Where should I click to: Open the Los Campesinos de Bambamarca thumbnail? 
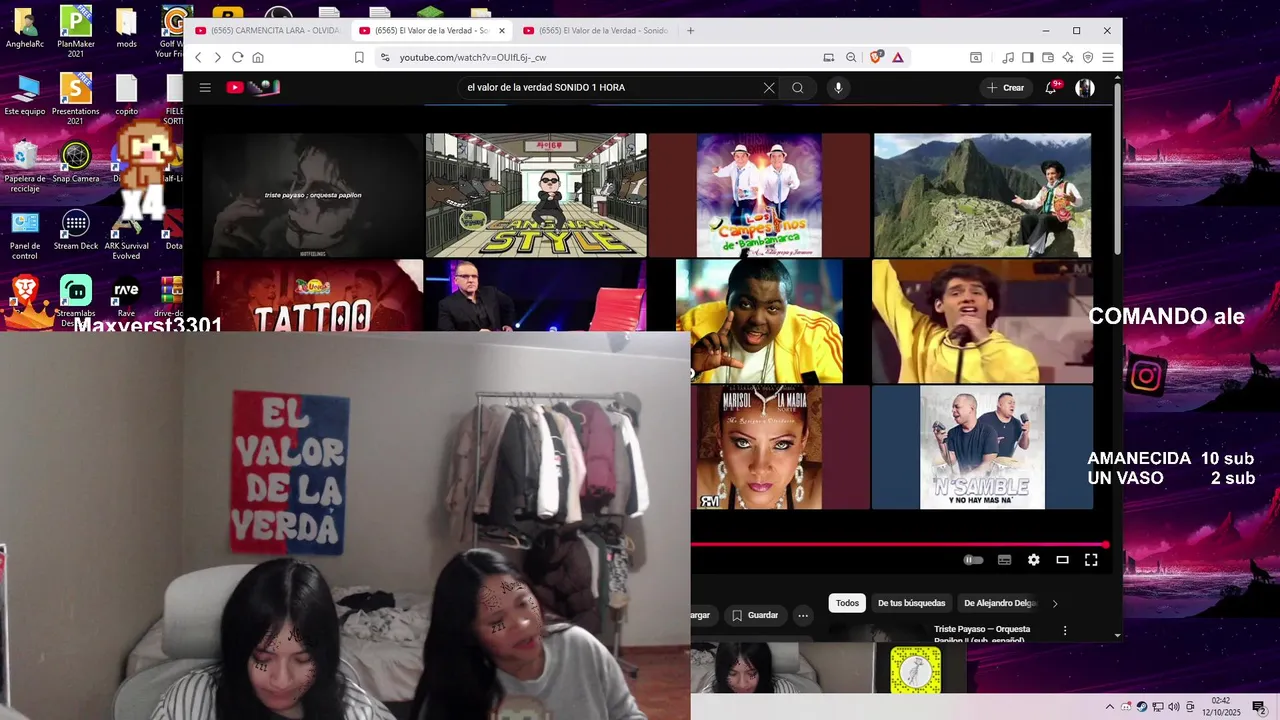[x=759, y=195]
